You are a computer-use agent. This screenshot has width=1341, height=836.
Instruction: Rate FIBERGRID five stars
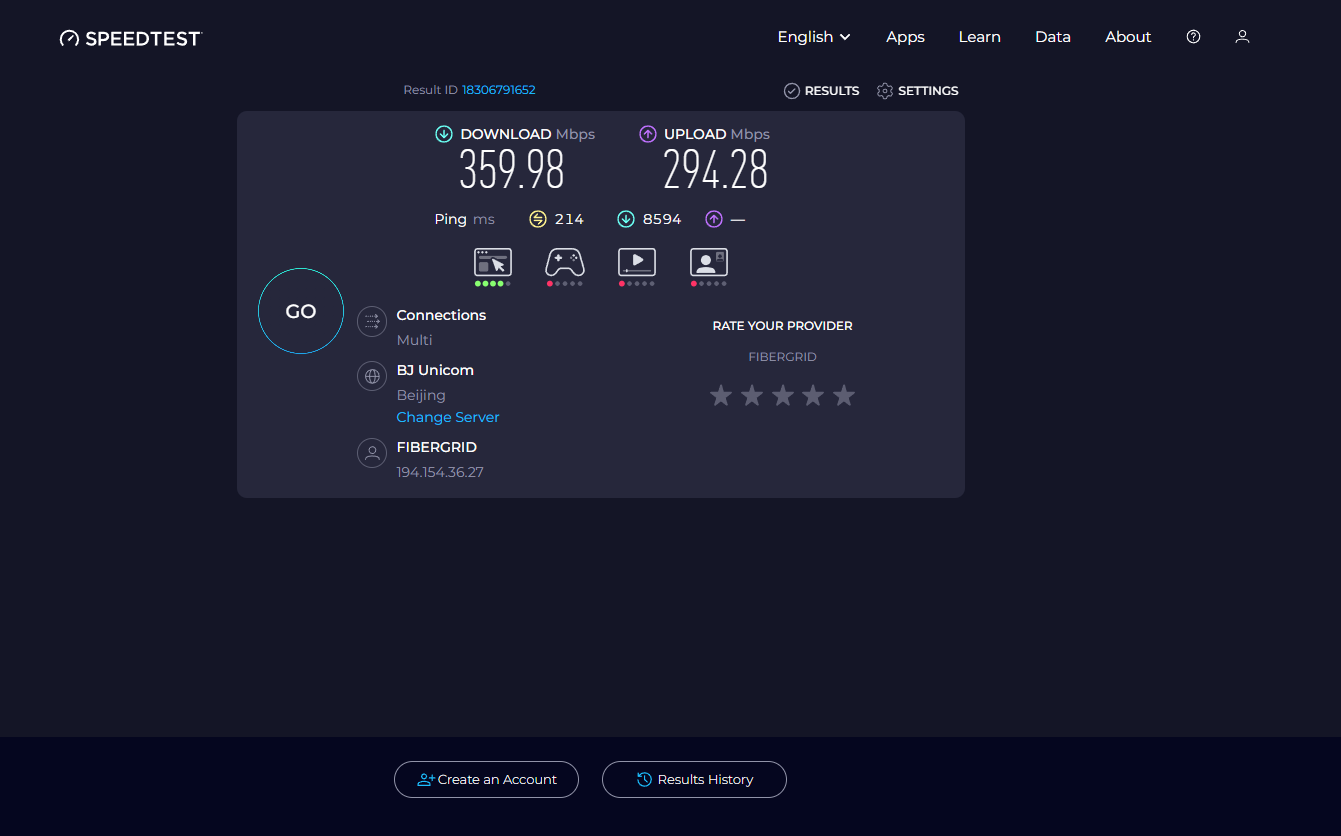point(843,395)
